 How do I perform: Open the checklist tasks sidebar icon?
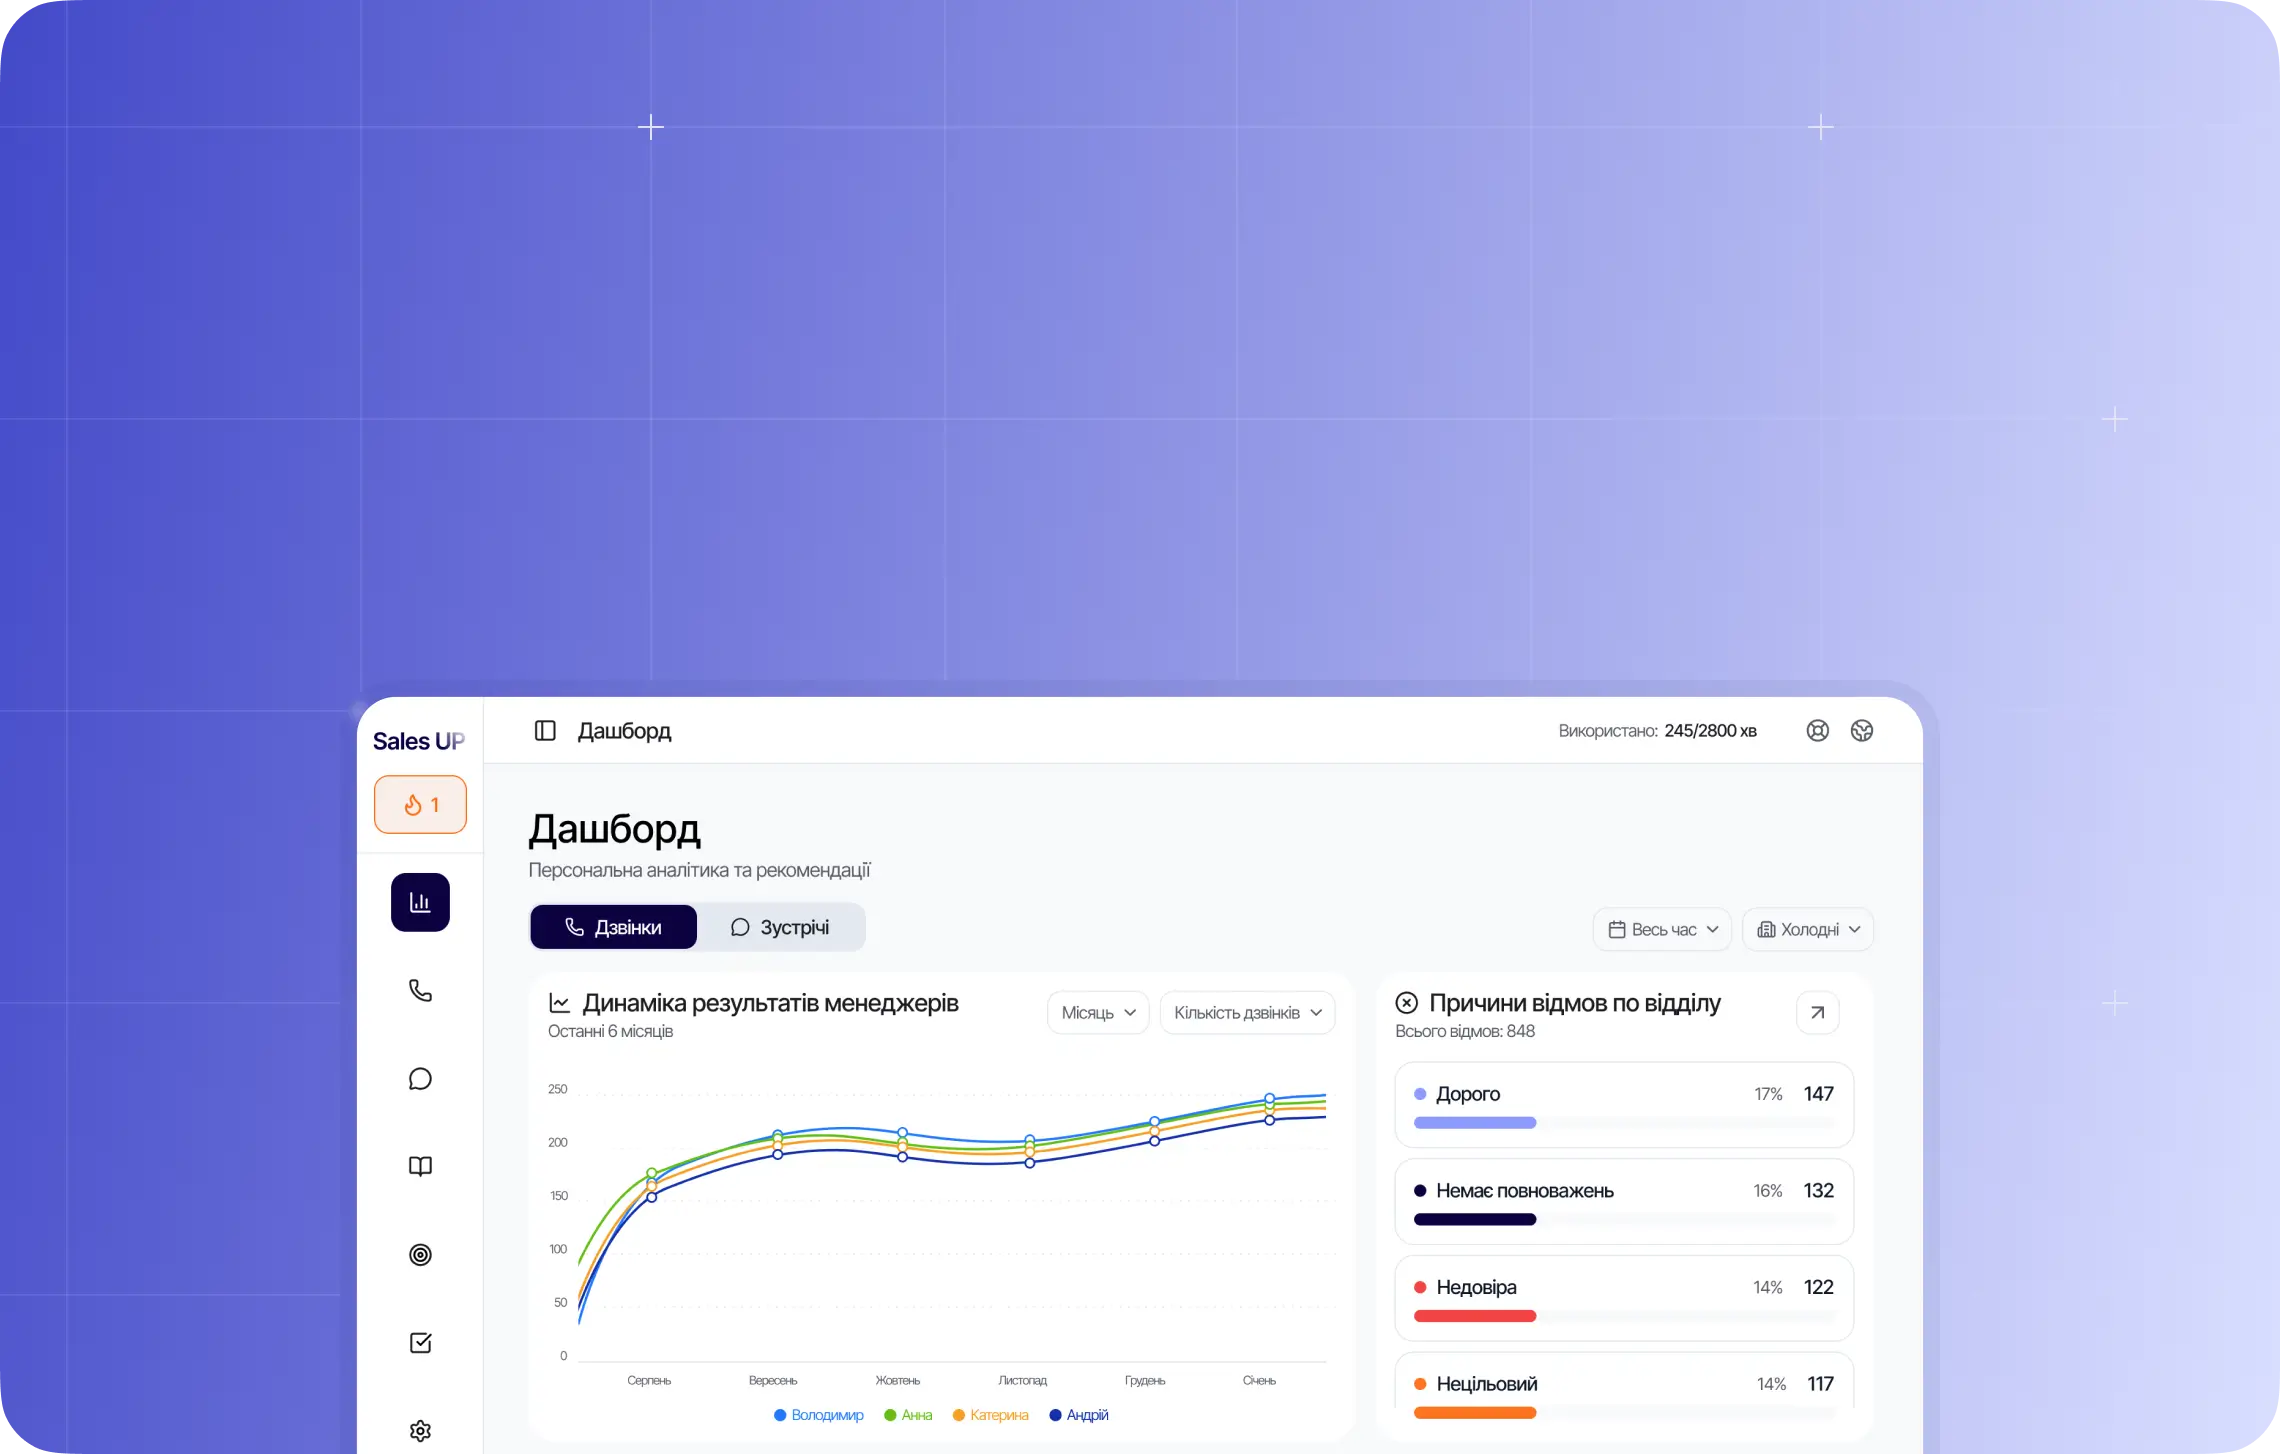(x=420, y=1342)
